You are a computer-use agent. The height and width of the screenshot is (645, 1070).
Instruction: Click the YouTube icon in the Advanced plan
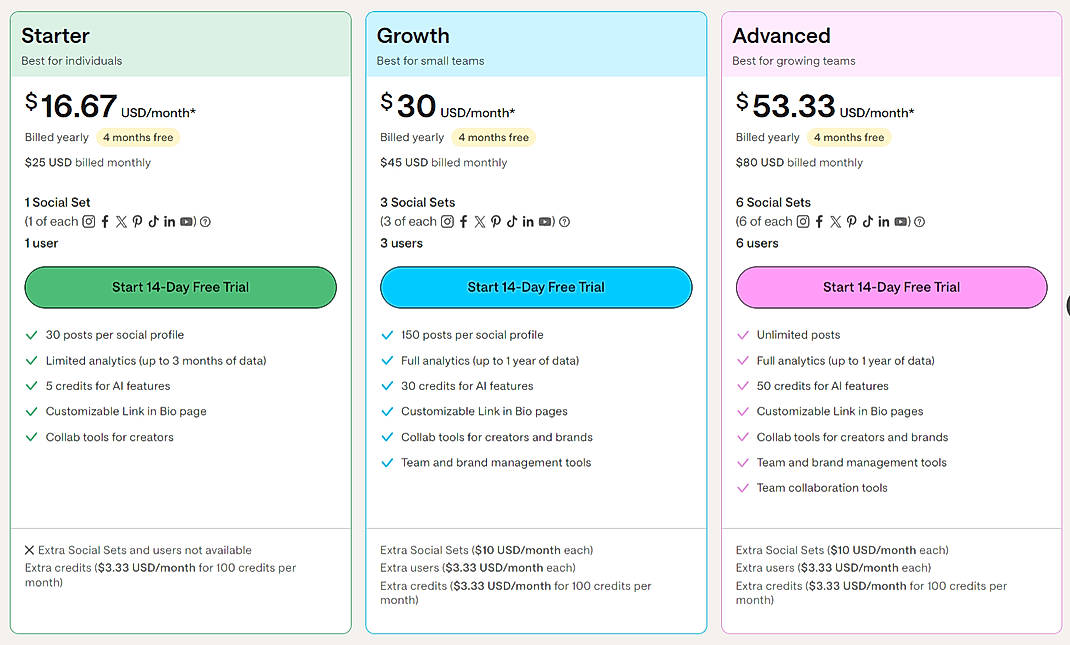point(901,222)
